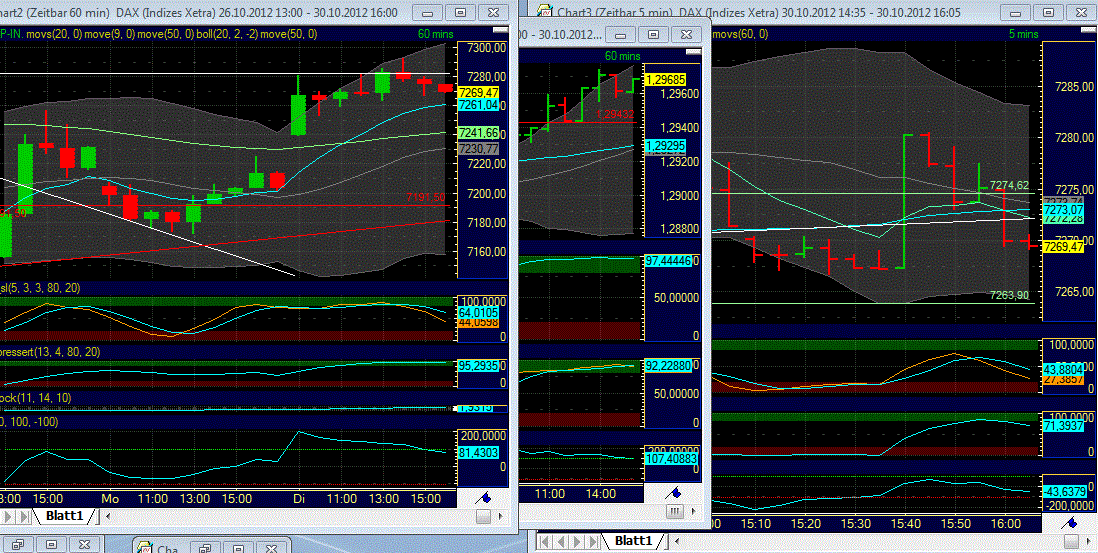Select the Blatt1 tab in Chart2

(x=64, y=517)
